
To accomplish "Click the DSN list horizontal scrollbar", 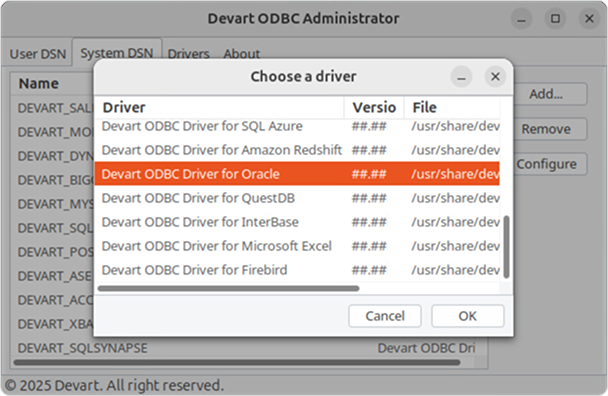I will click(237, 363).
